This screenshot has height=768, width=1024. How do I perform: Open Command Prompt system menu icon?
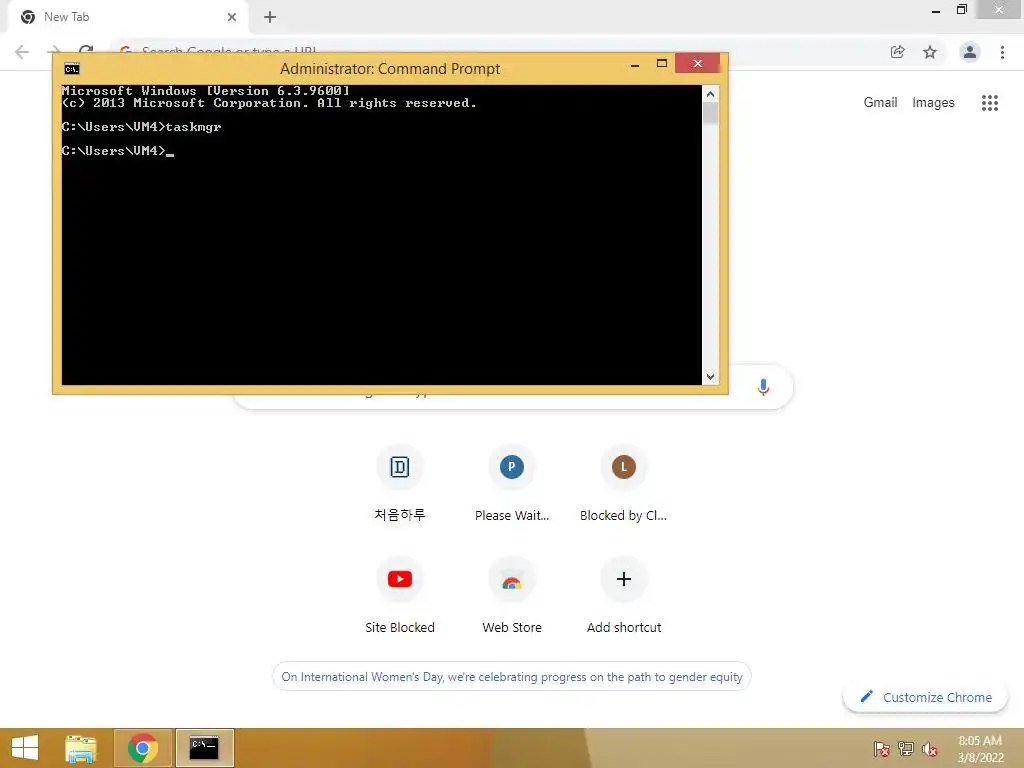pos(72,69)
